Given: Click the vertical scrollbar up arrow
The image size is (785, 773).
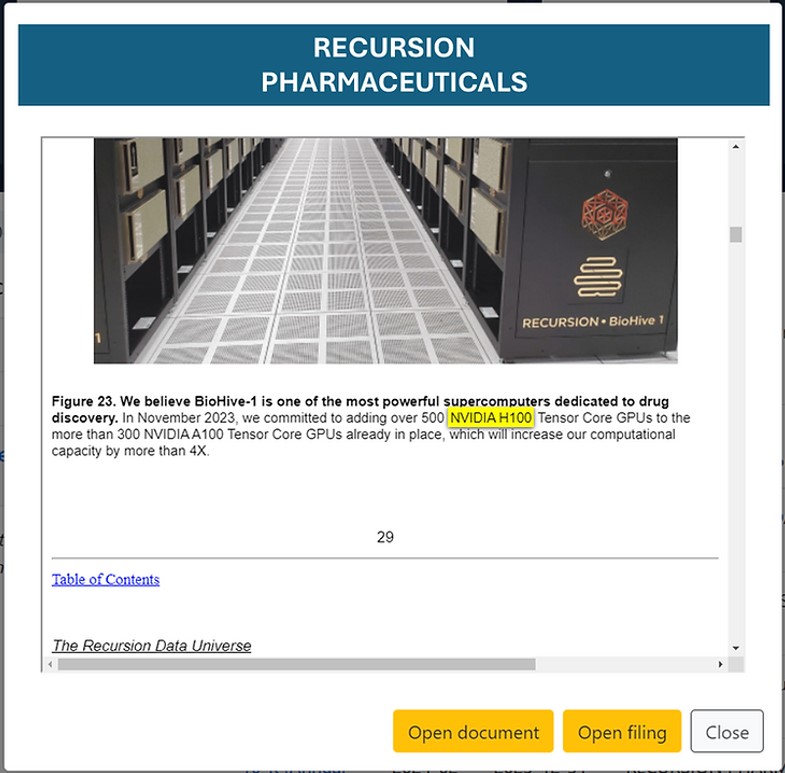Looking at the screenshot, I should point(735,147).
